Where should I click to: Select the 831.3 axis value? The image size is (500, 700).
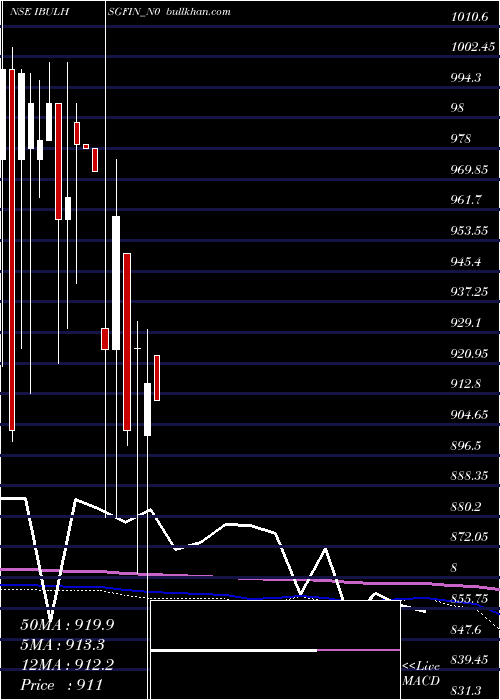(466, 691)
